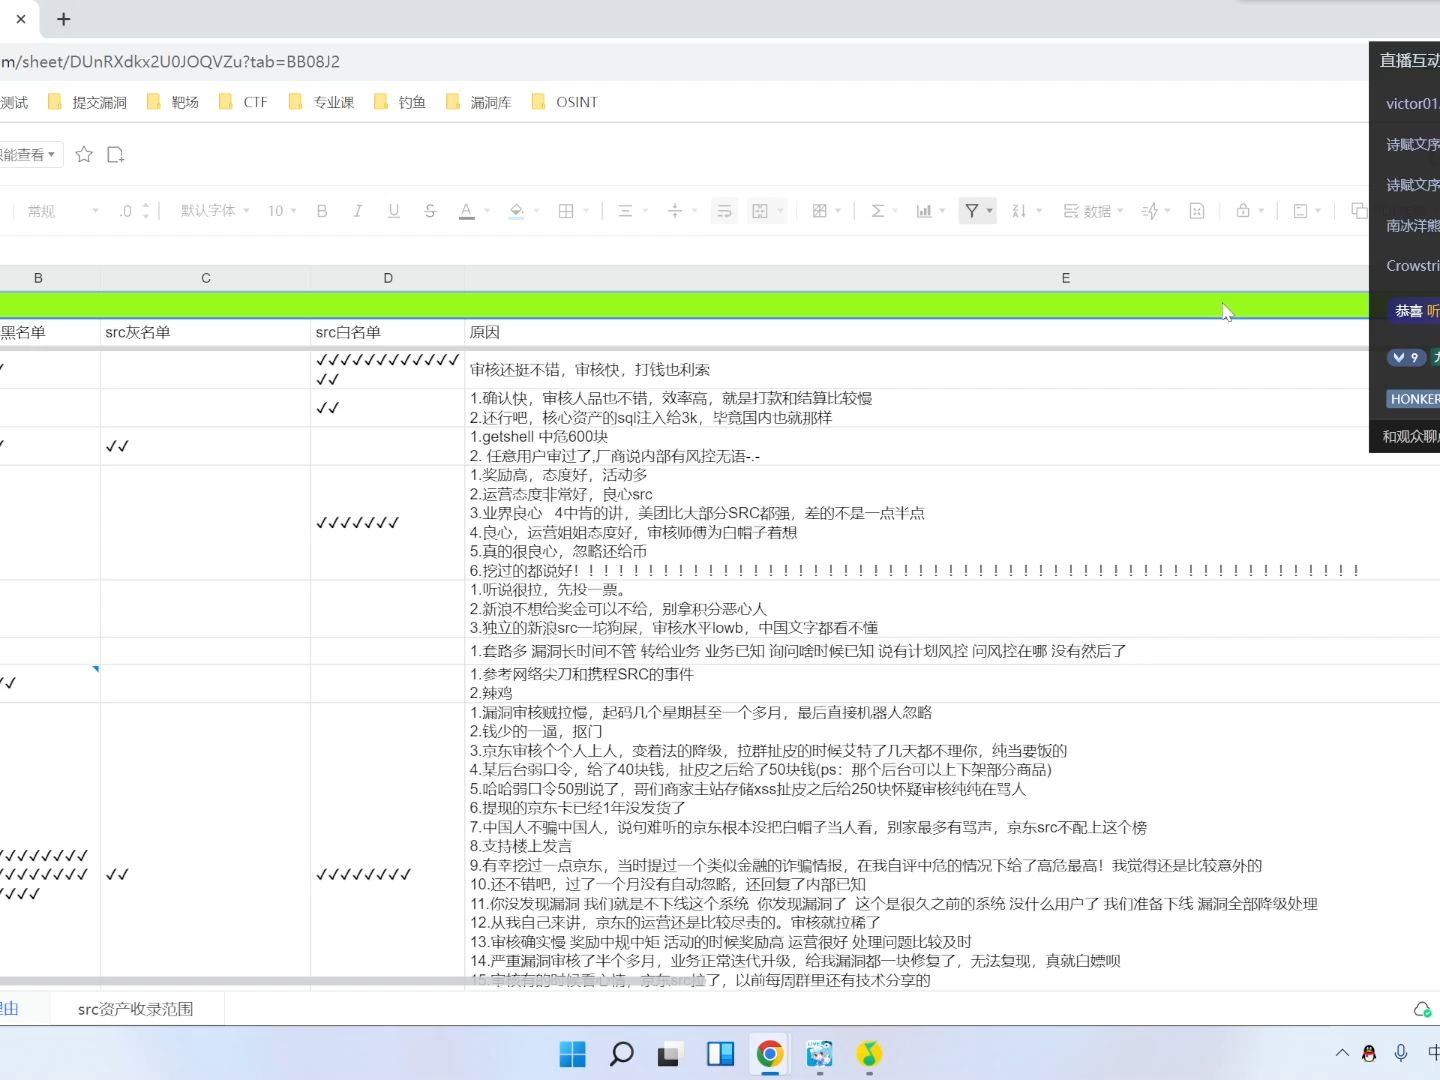Screen dimensions: 1440x1080
Task: Click the browser address bar URL
Action: pos(170,62)
